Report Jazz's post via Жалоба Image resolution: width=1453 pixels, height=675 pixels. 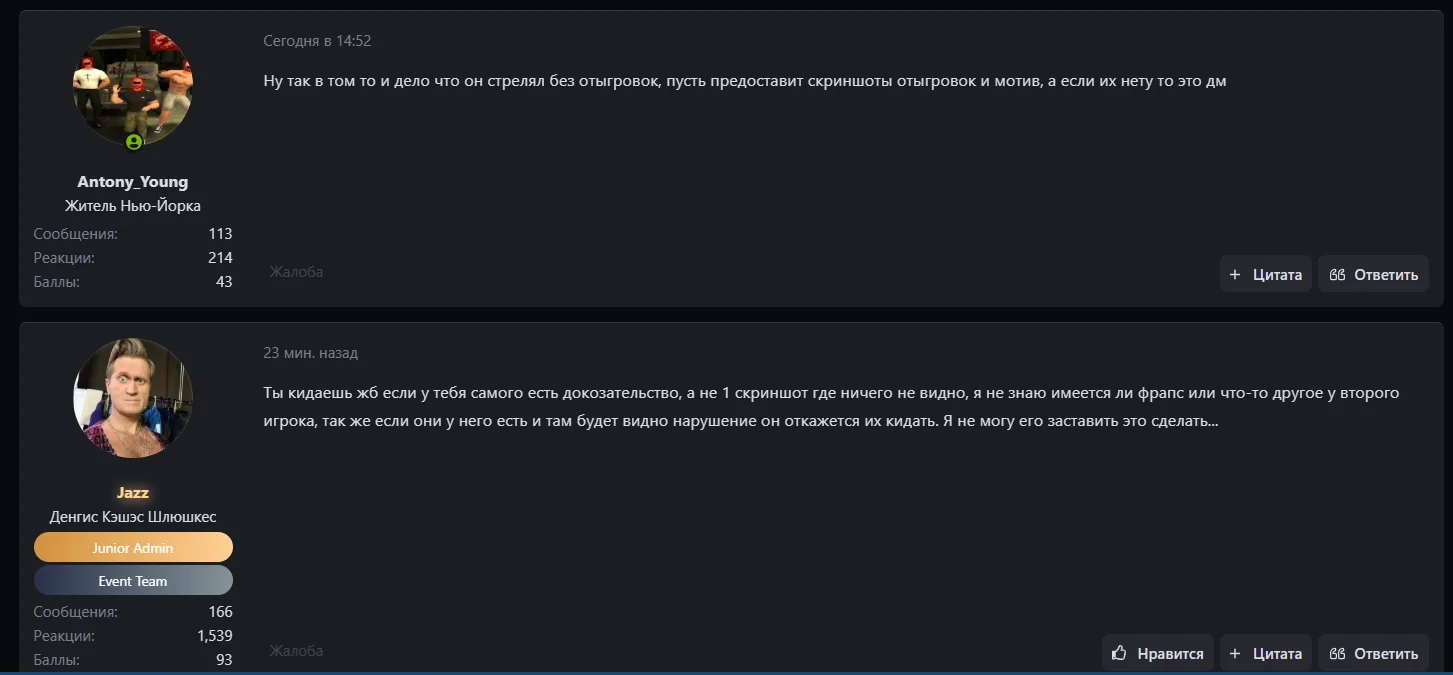coord(296,651)
